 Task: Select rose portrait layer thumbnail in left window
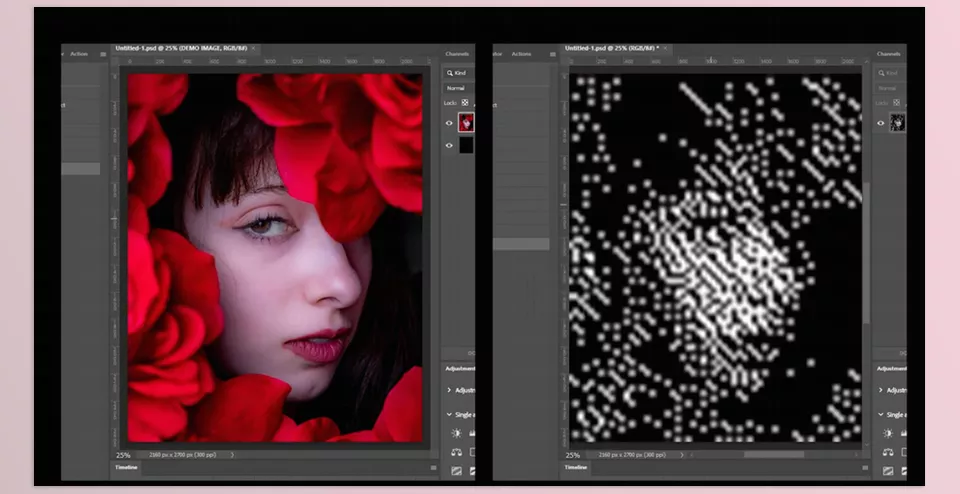coord(467,122)
